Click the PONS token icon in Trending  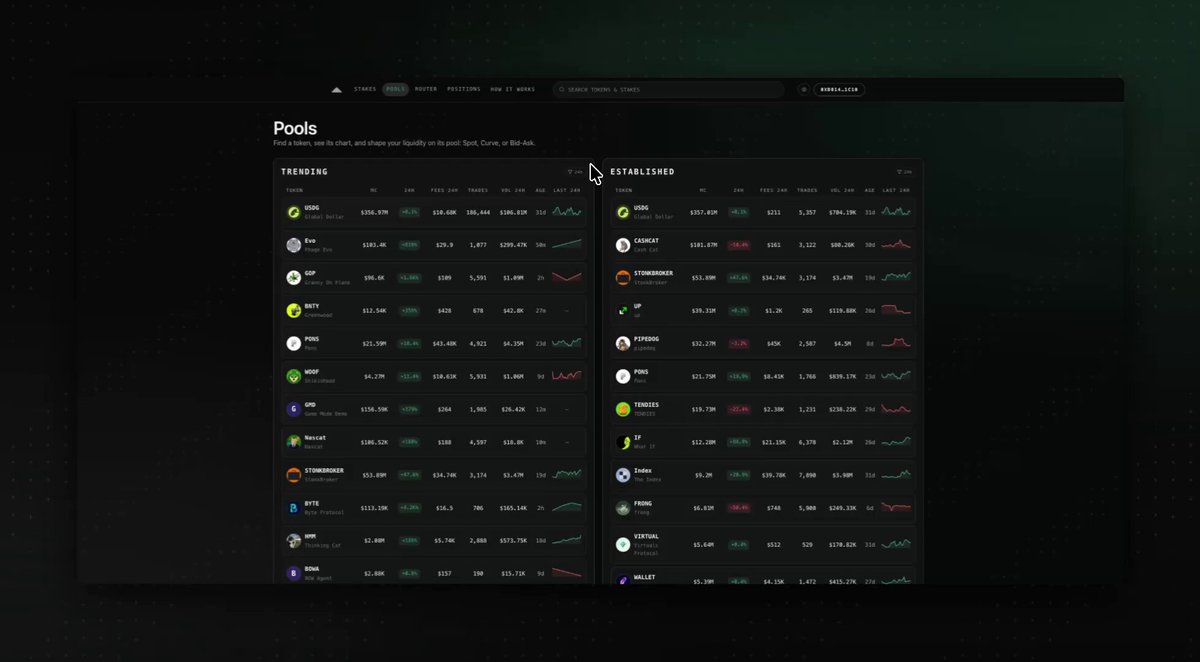(x=294, y=343)
